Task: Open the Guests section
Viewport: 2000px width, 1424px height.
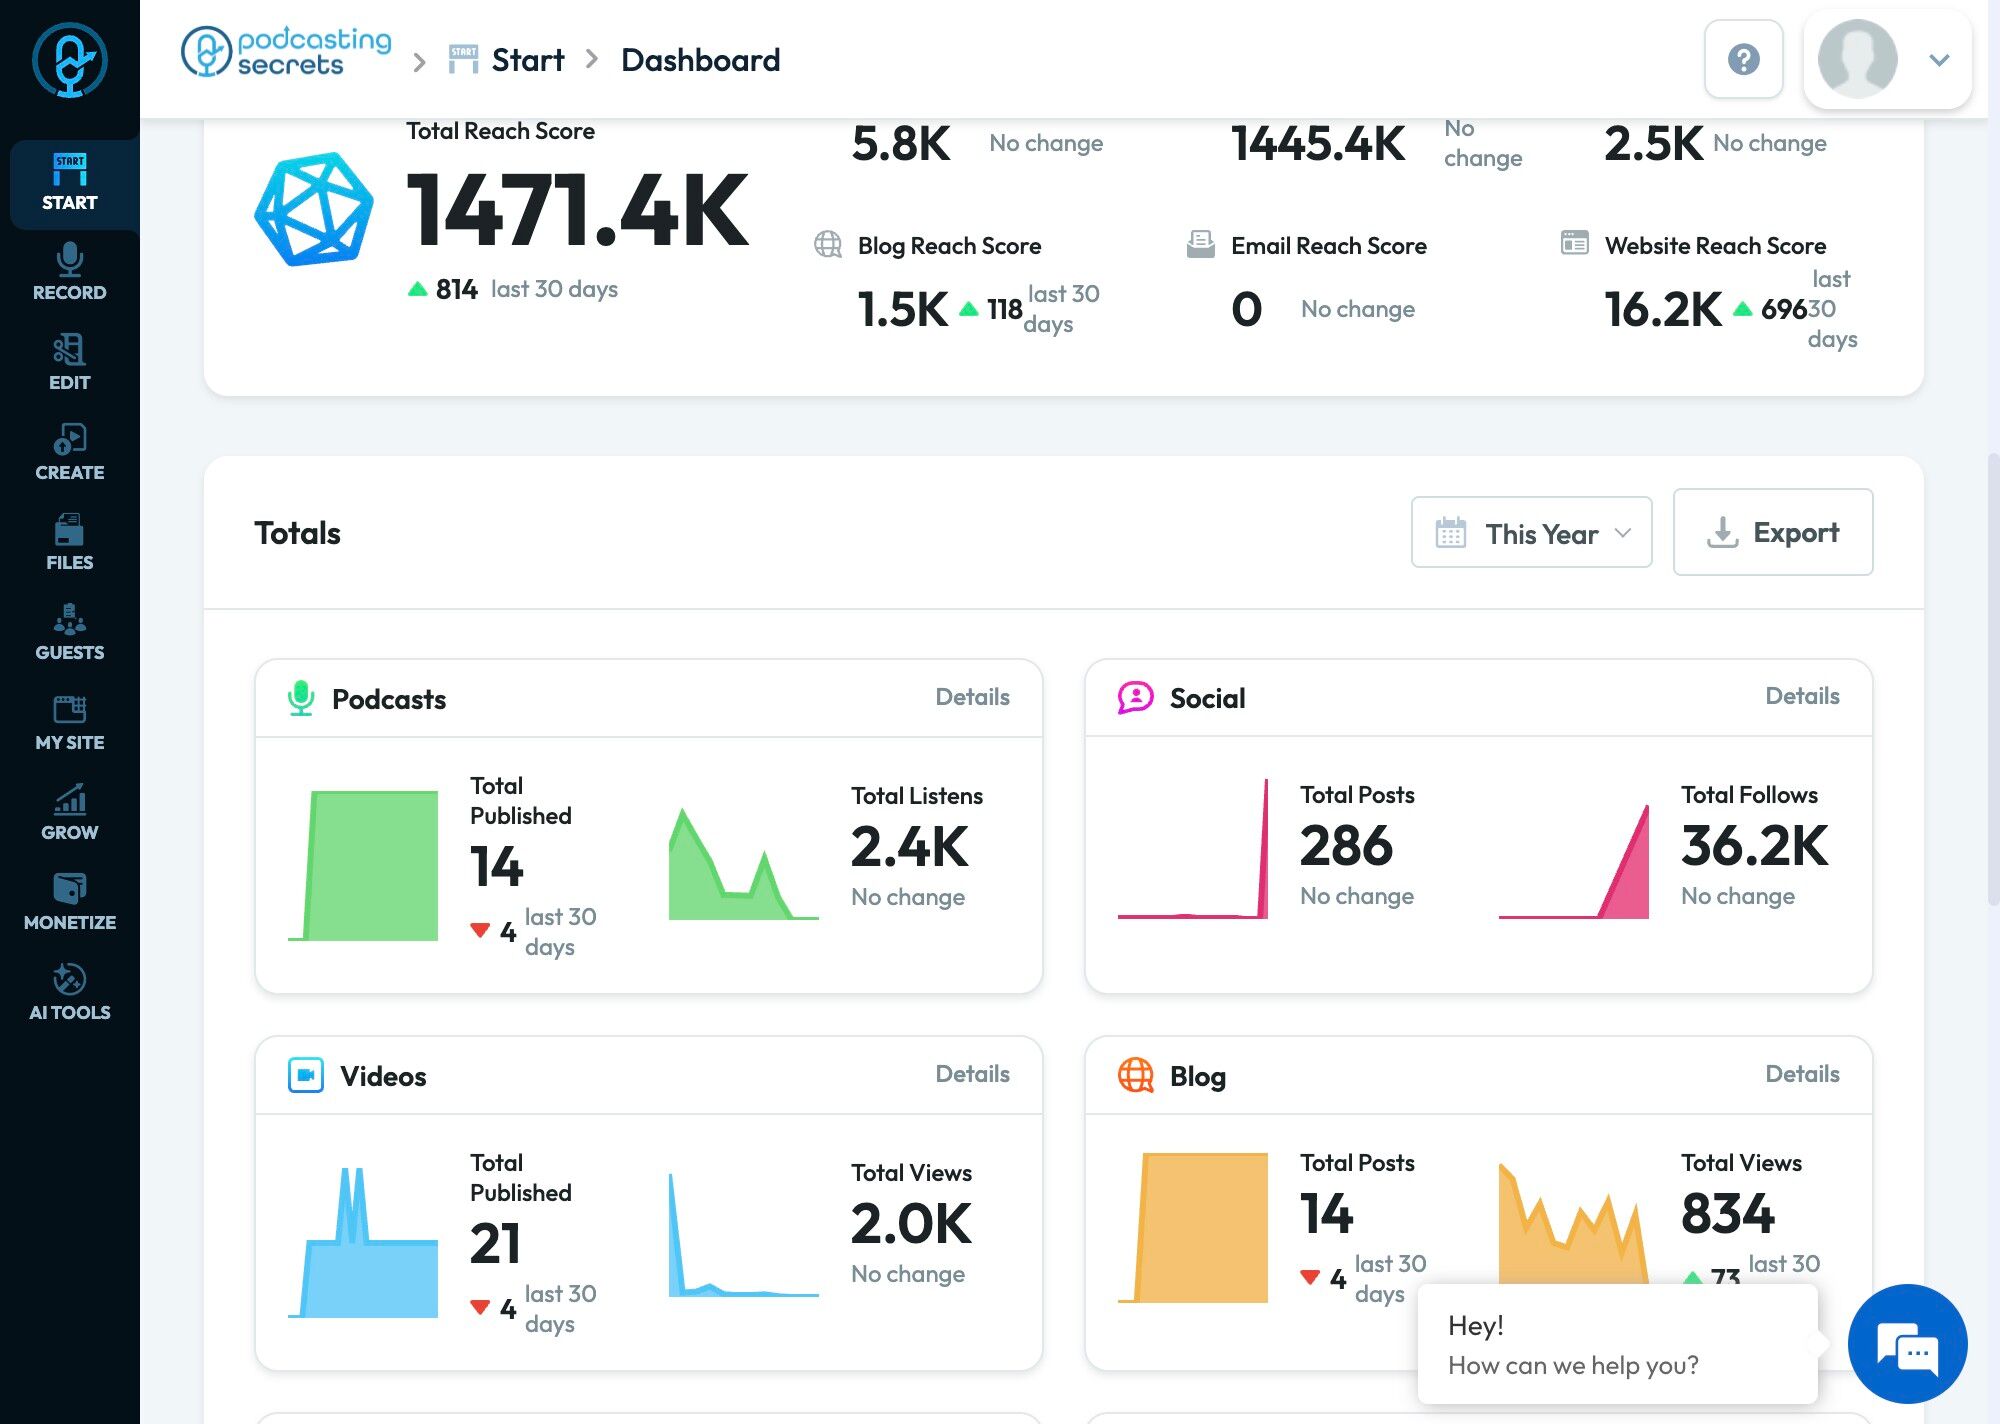Action: pos(69,632)
